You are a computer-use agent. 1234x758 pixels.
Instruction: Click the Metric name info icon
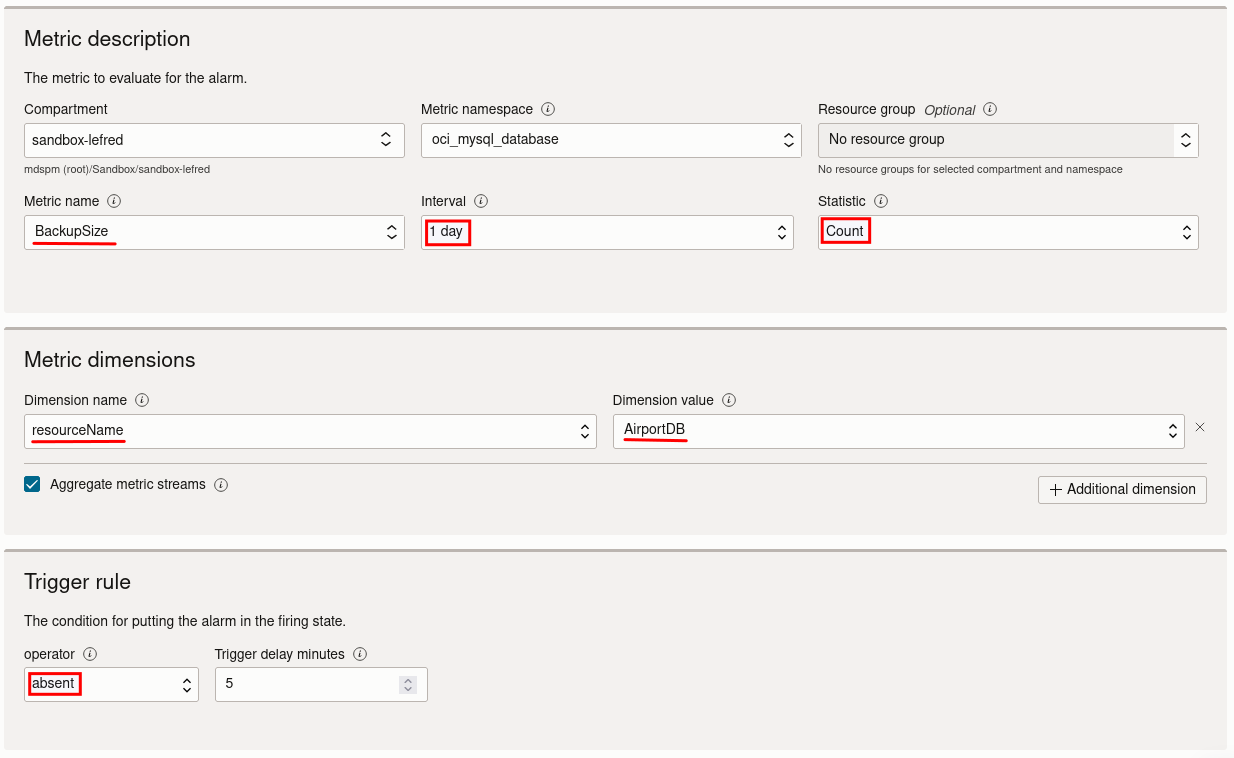tap(114, 201)
